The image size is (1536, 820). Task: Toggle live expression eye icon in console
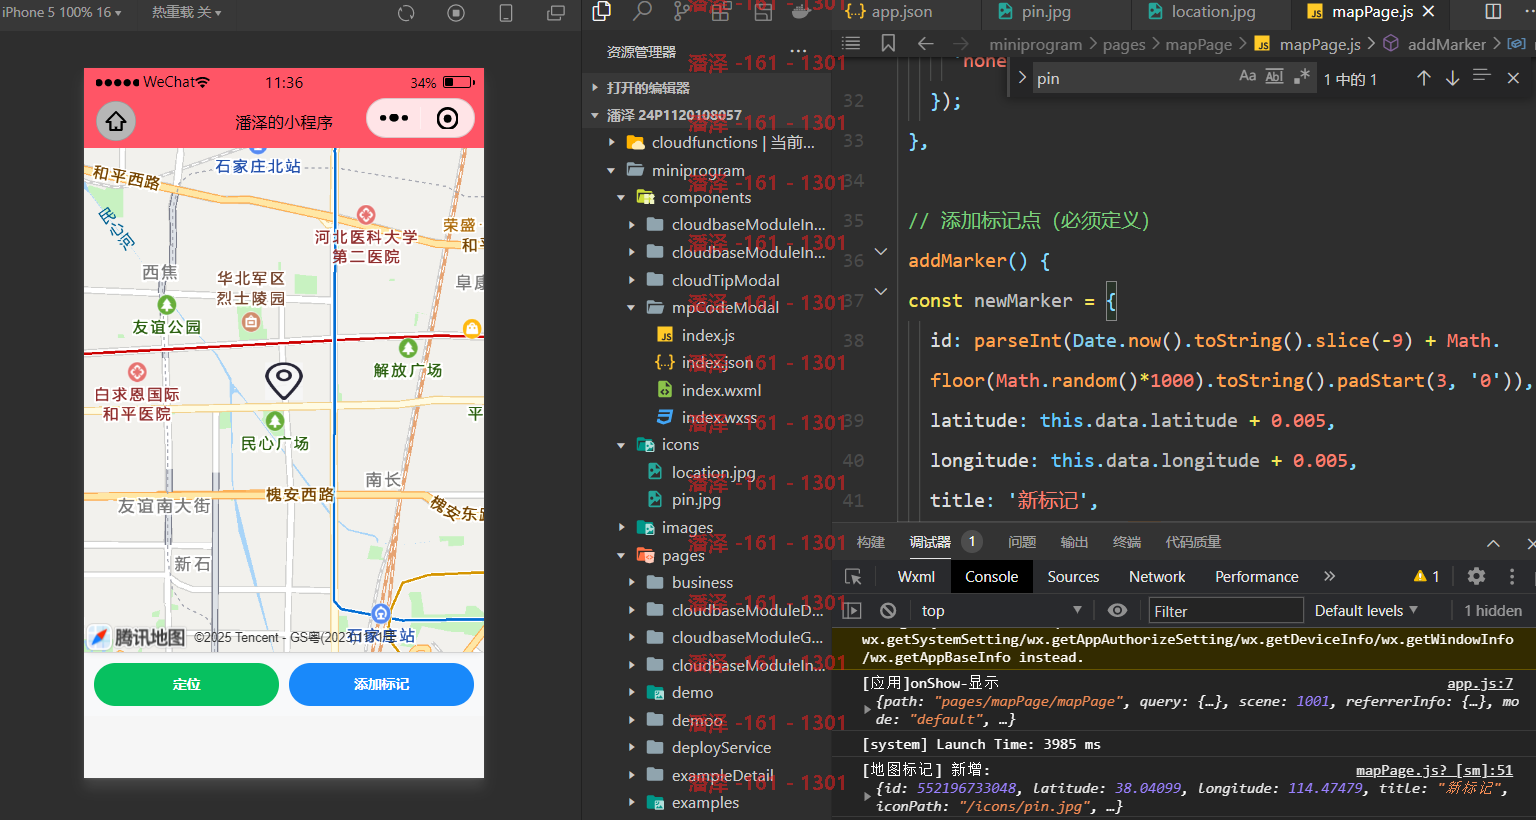coord(1118,610)
